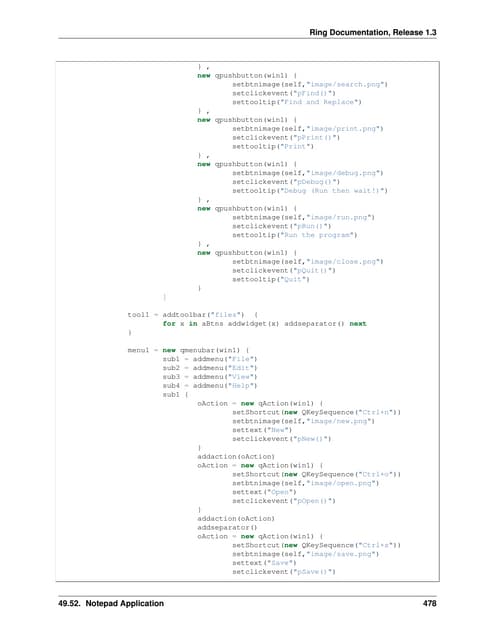Image resolution: width=495 pixels, height=640 pixels.
Task: Click the header "Ring Documentation, Release 1.3"
Action: click(x=373, y=32)
